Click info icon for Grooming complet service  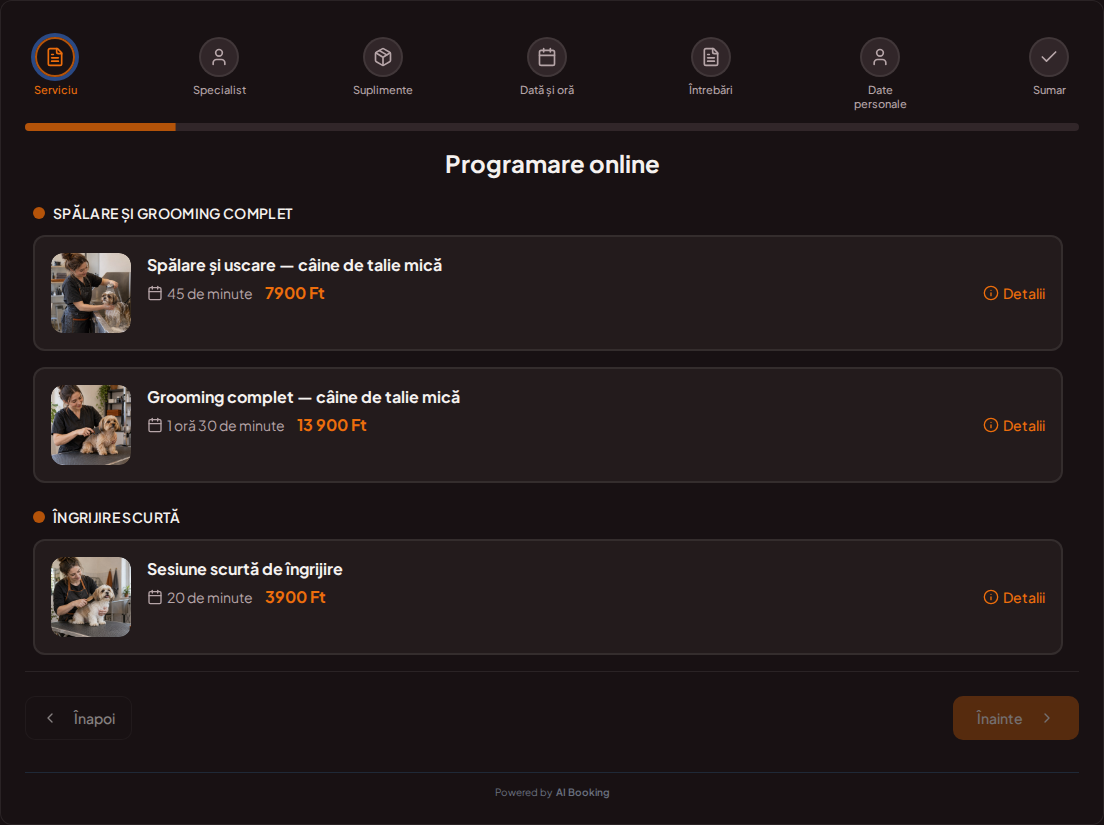[991, 425]
